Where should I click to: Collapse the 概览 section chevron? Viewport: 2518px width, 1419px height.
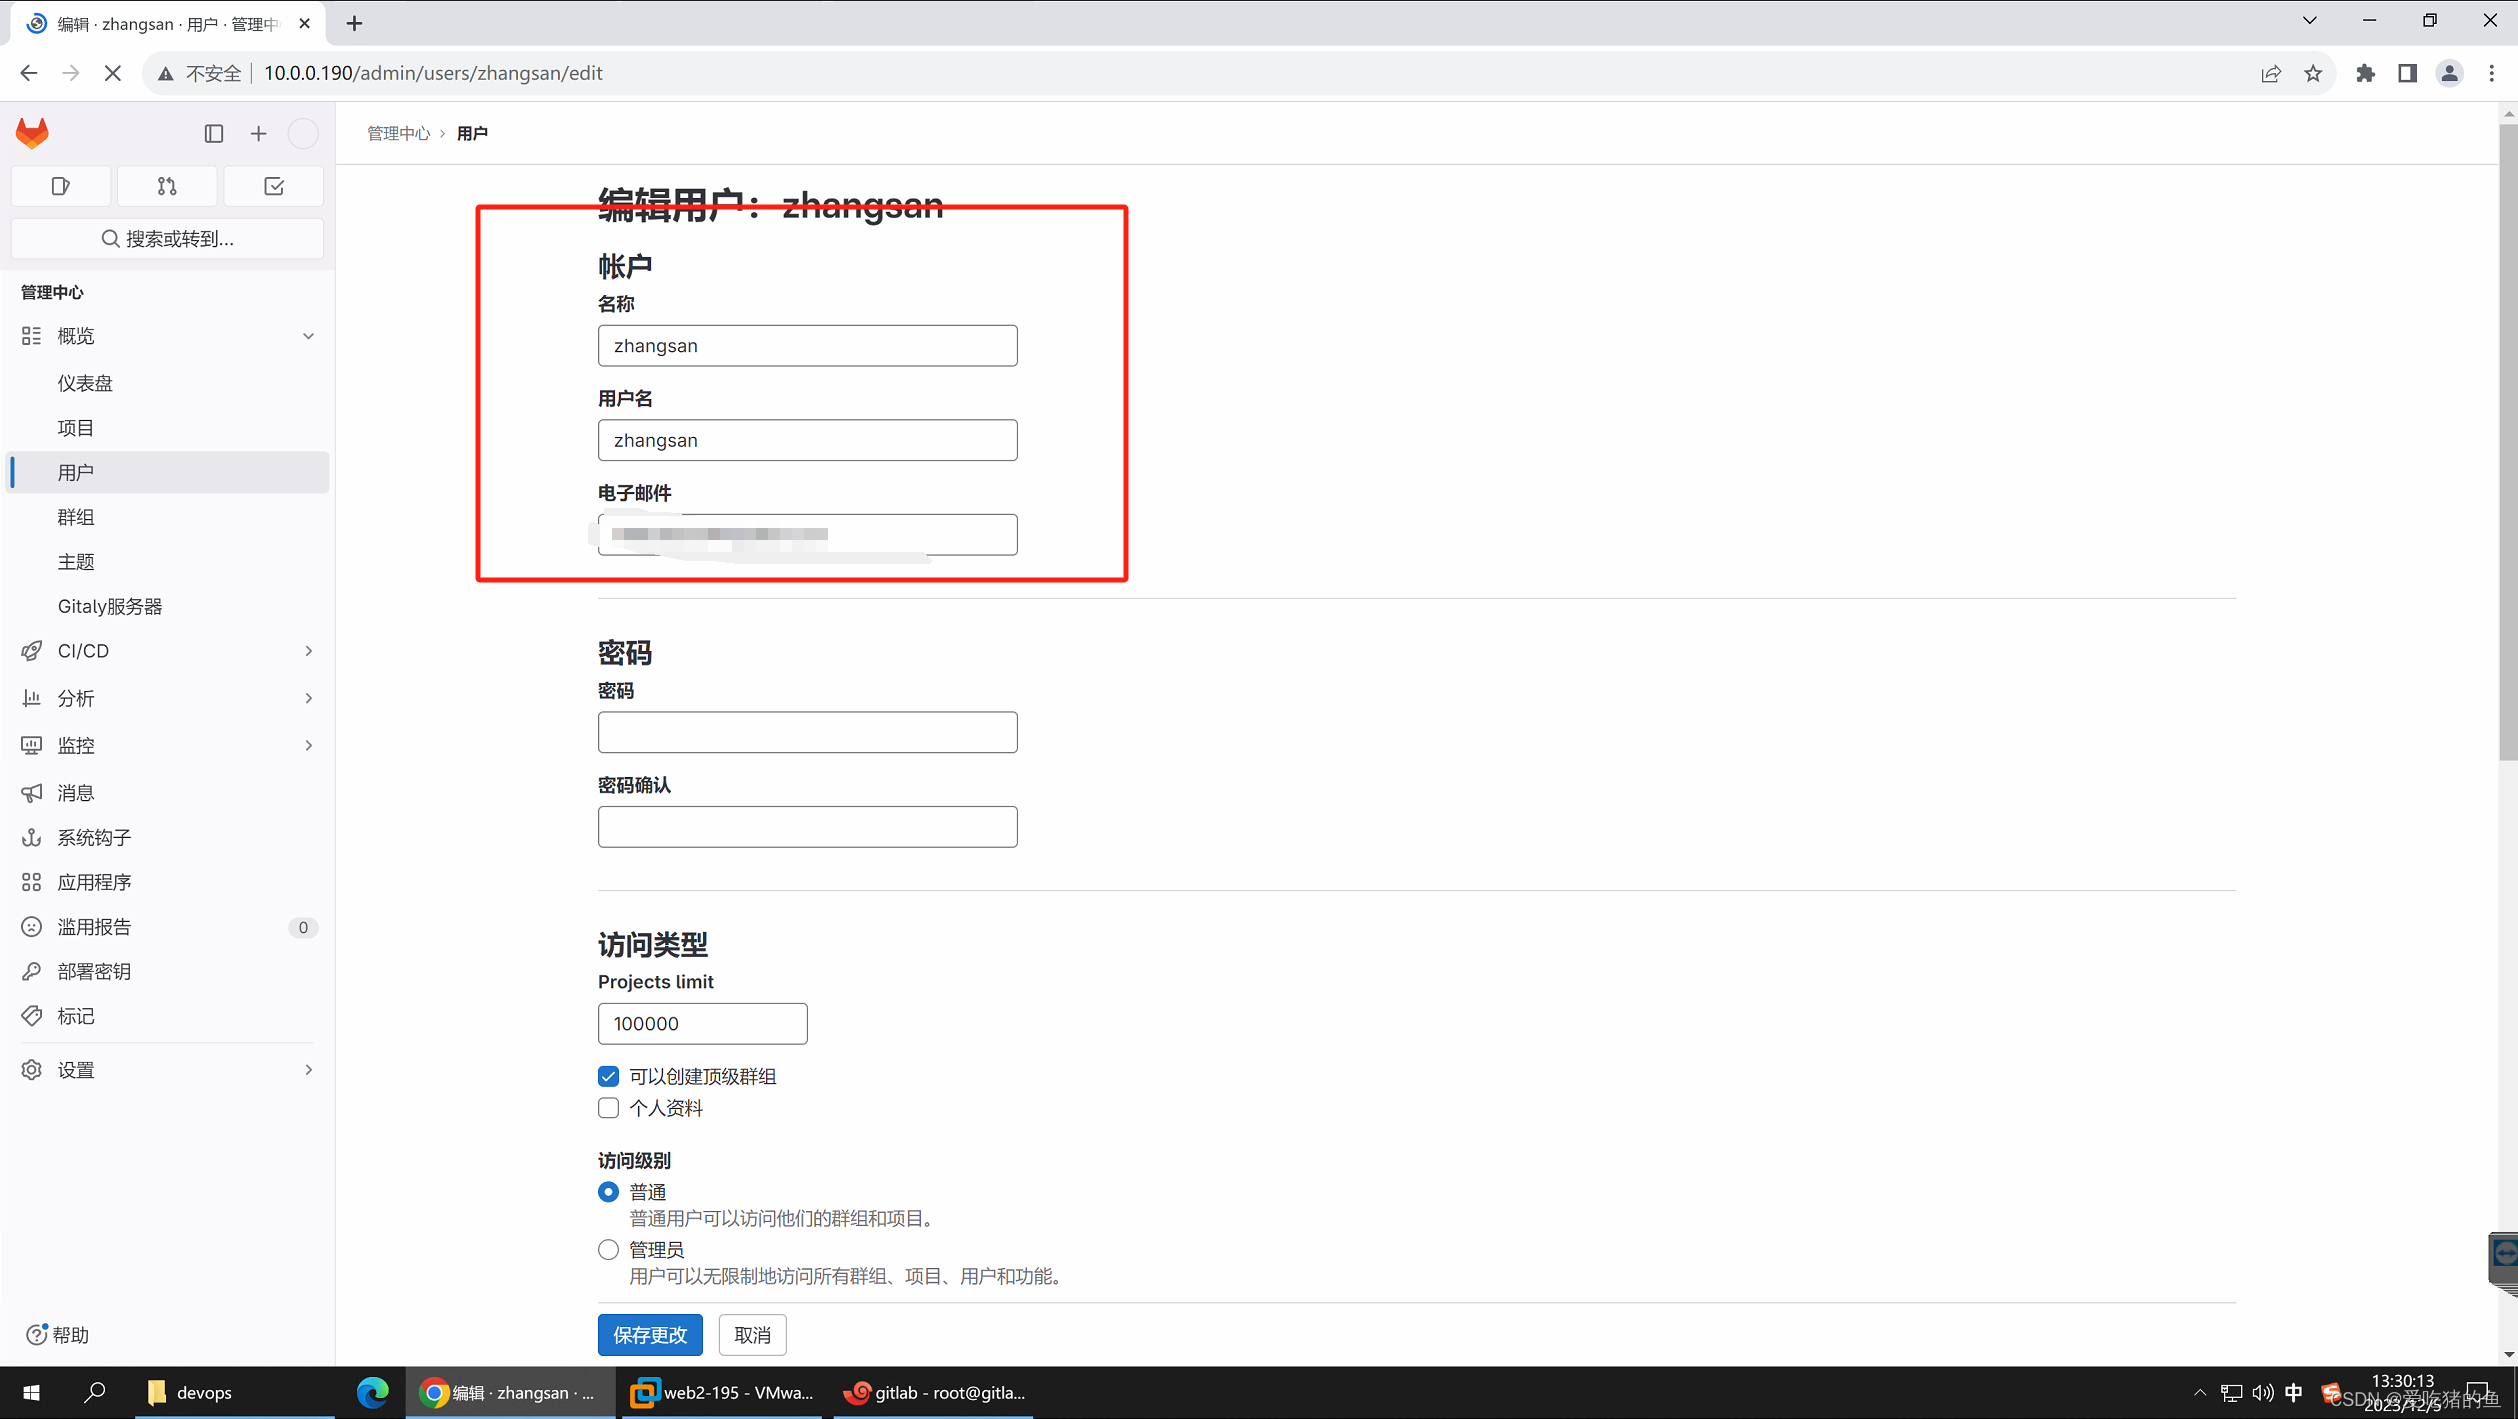[308, 336]
